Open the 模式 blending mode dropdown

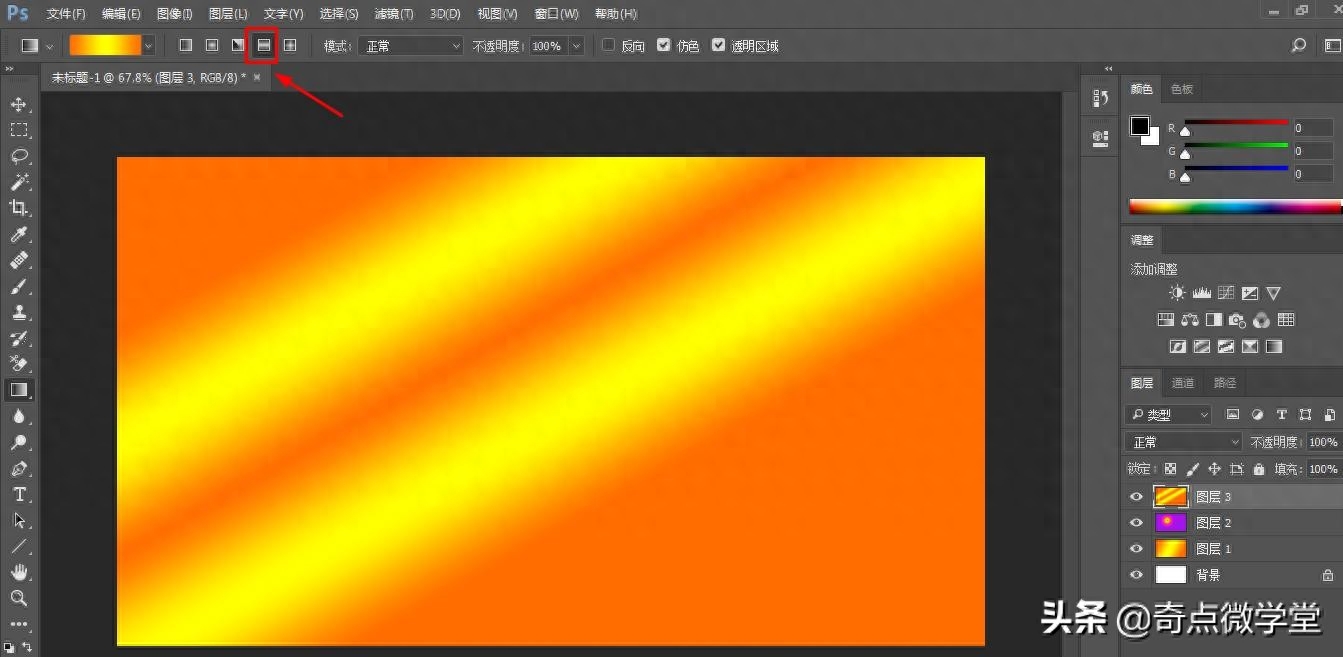click(x=412, y=46)
